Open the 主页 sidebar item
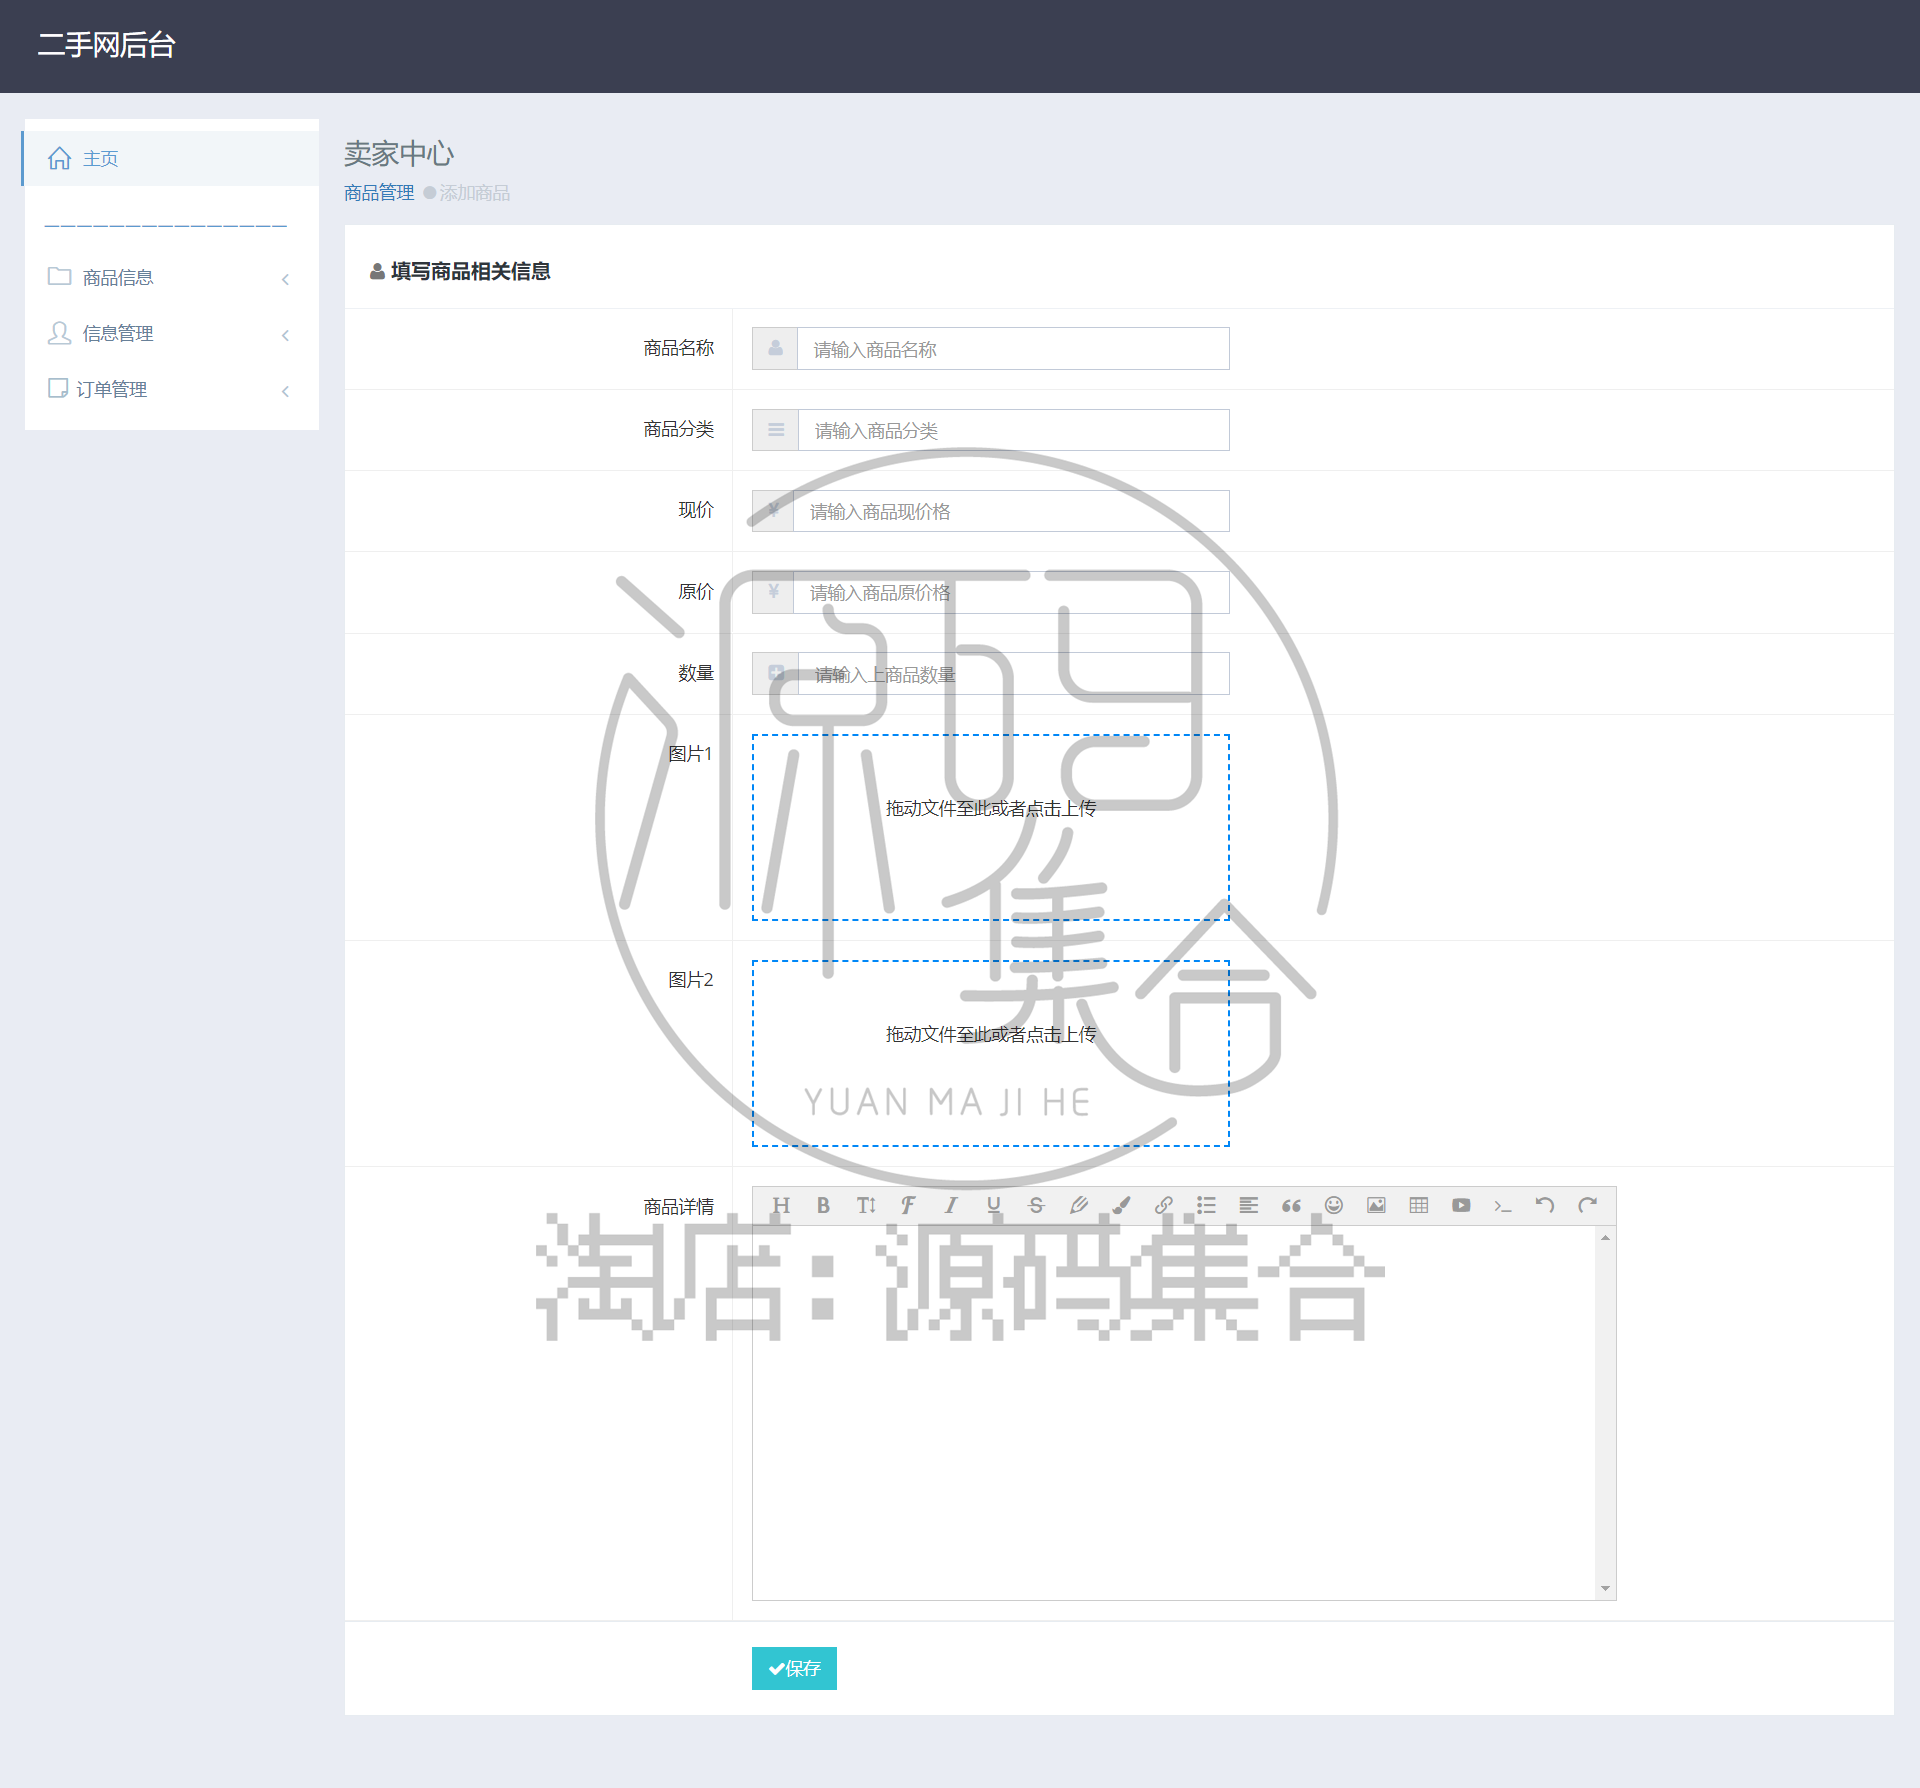 point(171,158)
